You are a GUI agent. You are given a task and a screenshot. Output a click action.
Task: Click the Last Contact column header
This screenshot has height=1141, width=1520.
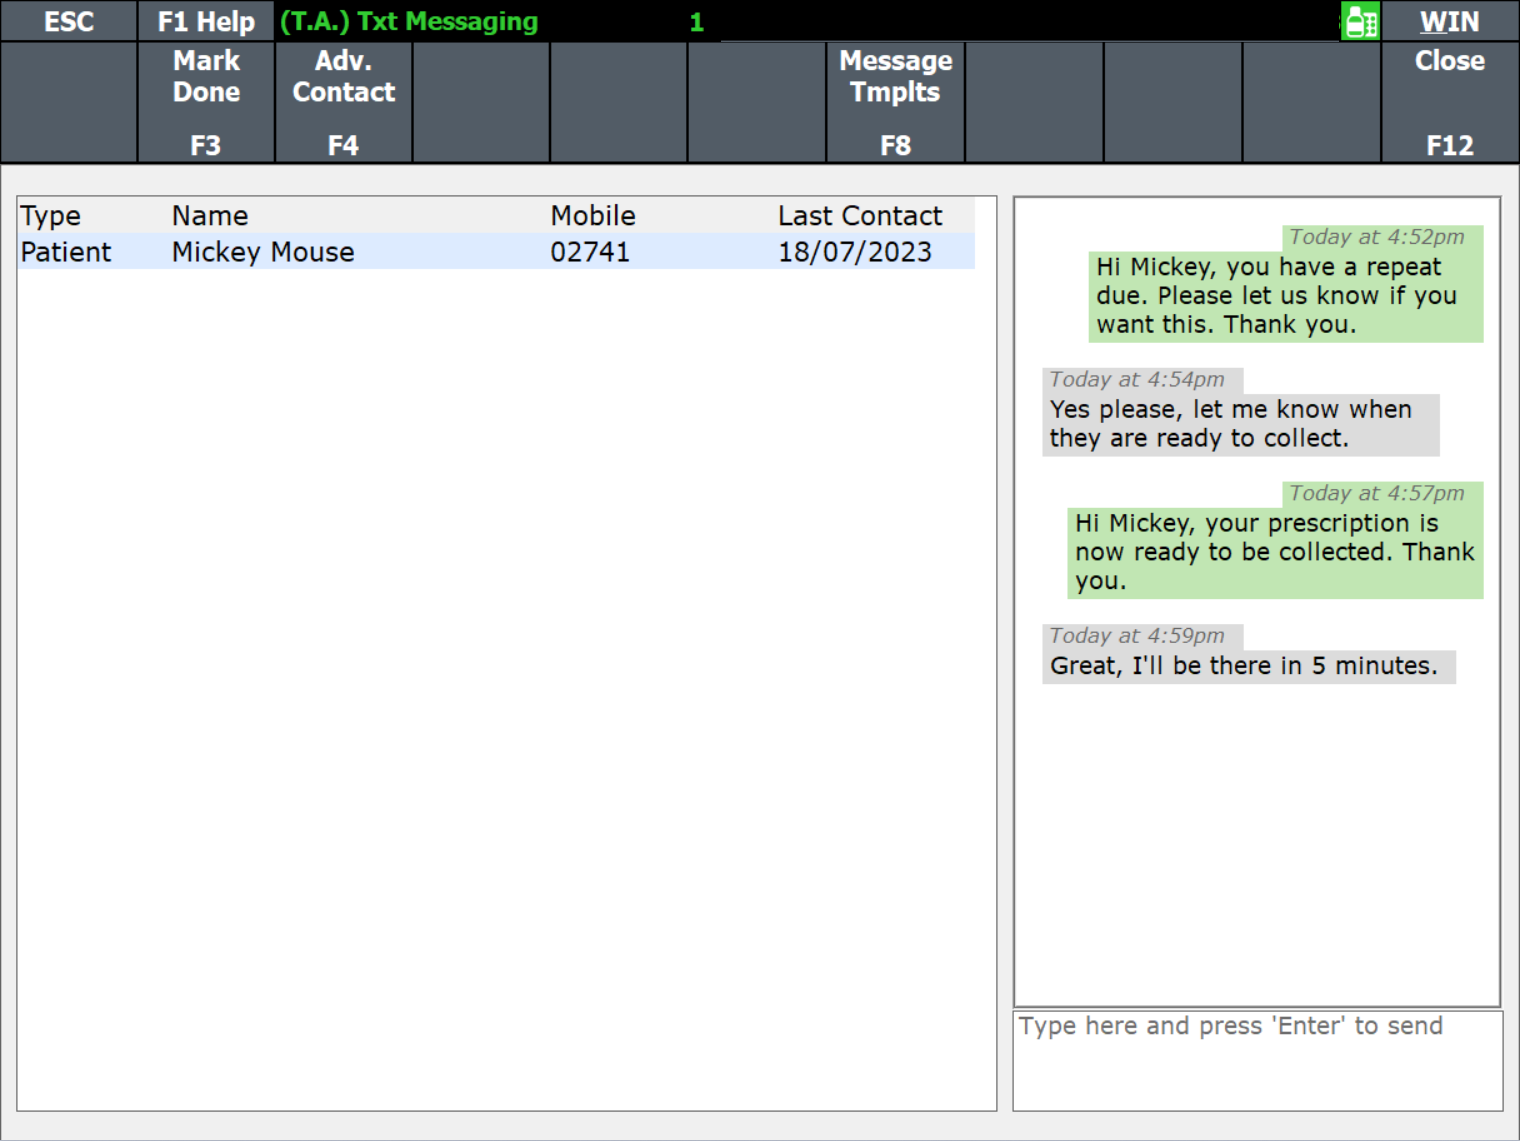860,216
